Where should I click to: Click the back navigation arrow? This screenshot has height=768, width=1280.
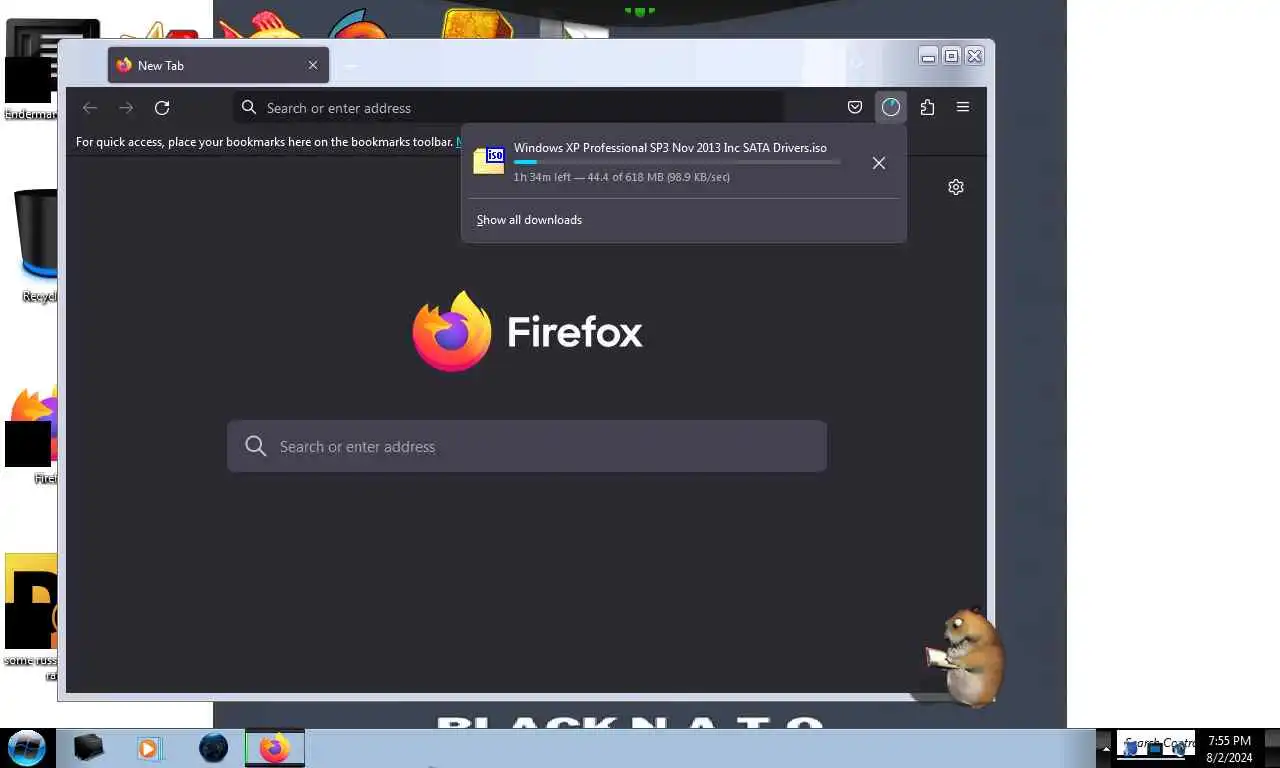[90, 108]
